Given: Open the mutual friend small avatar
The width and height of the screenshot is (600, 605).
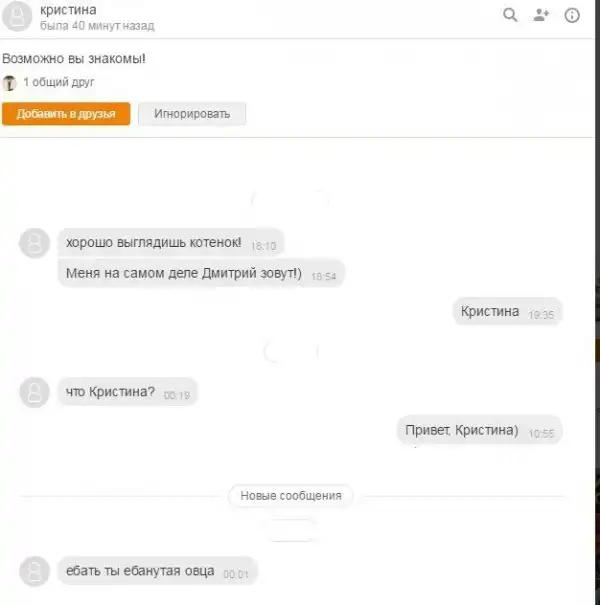Looking at the screenshot, I should [x=9, y=83].
